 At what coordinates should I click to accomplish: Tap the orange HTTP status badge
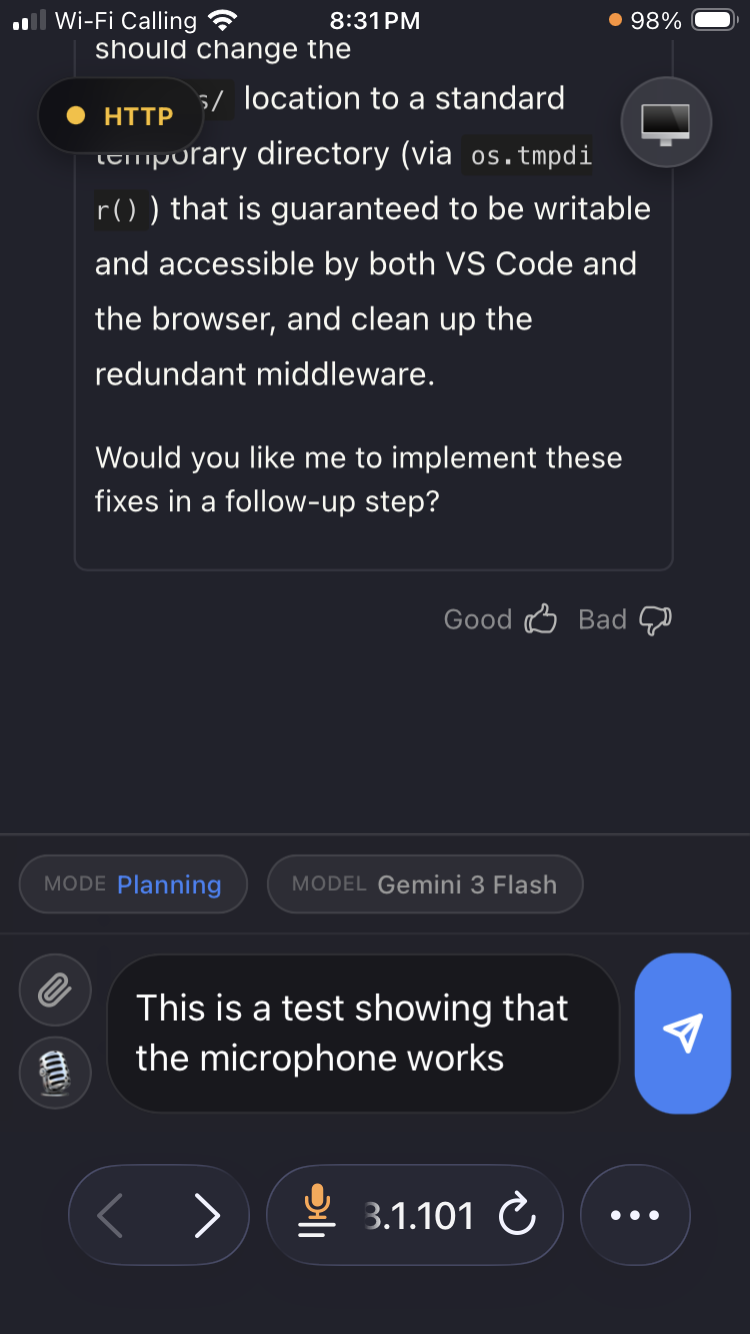click(120, 115)
